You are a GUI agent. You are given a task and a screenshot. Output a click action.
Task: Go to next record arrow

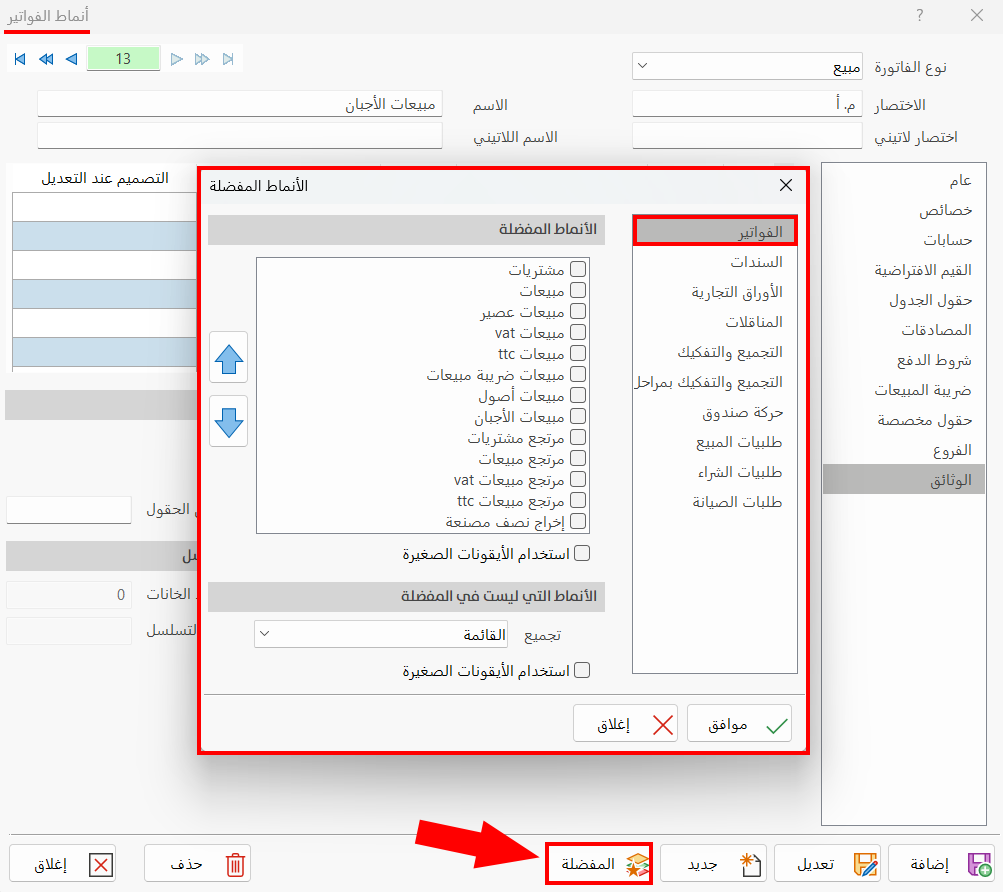[177, 60]
